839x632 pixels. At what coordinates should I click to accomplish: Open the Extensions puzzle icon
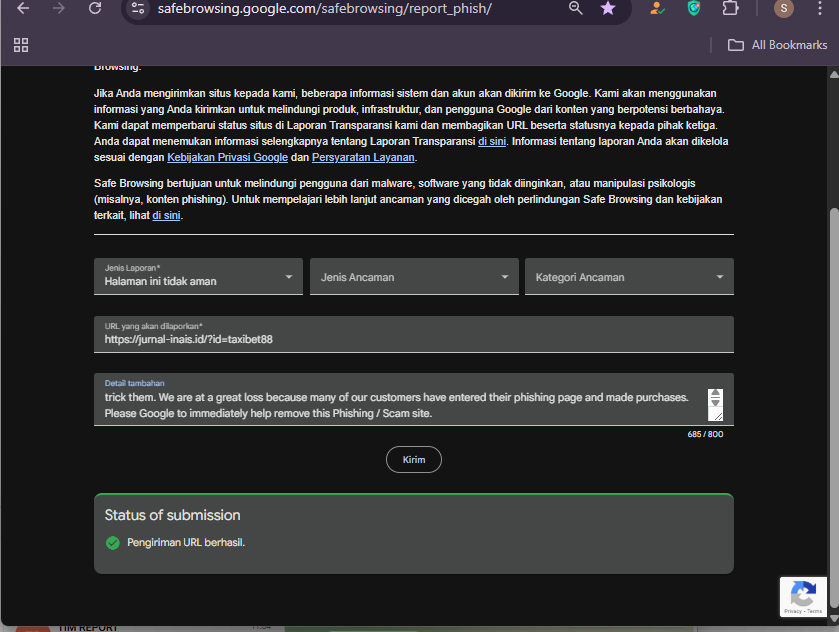click(x=730, y=8)
